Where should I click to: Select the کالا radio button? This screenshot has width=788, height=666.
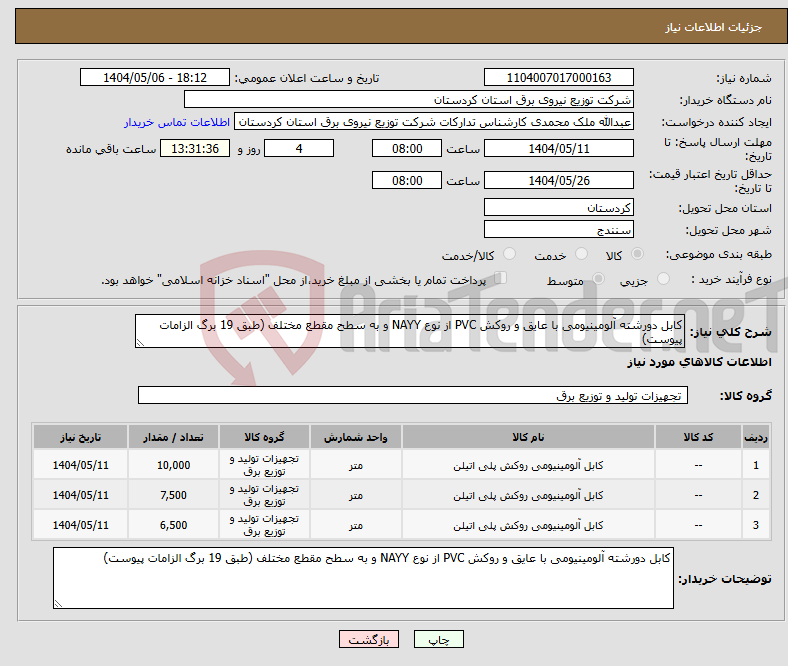(638, 255)
